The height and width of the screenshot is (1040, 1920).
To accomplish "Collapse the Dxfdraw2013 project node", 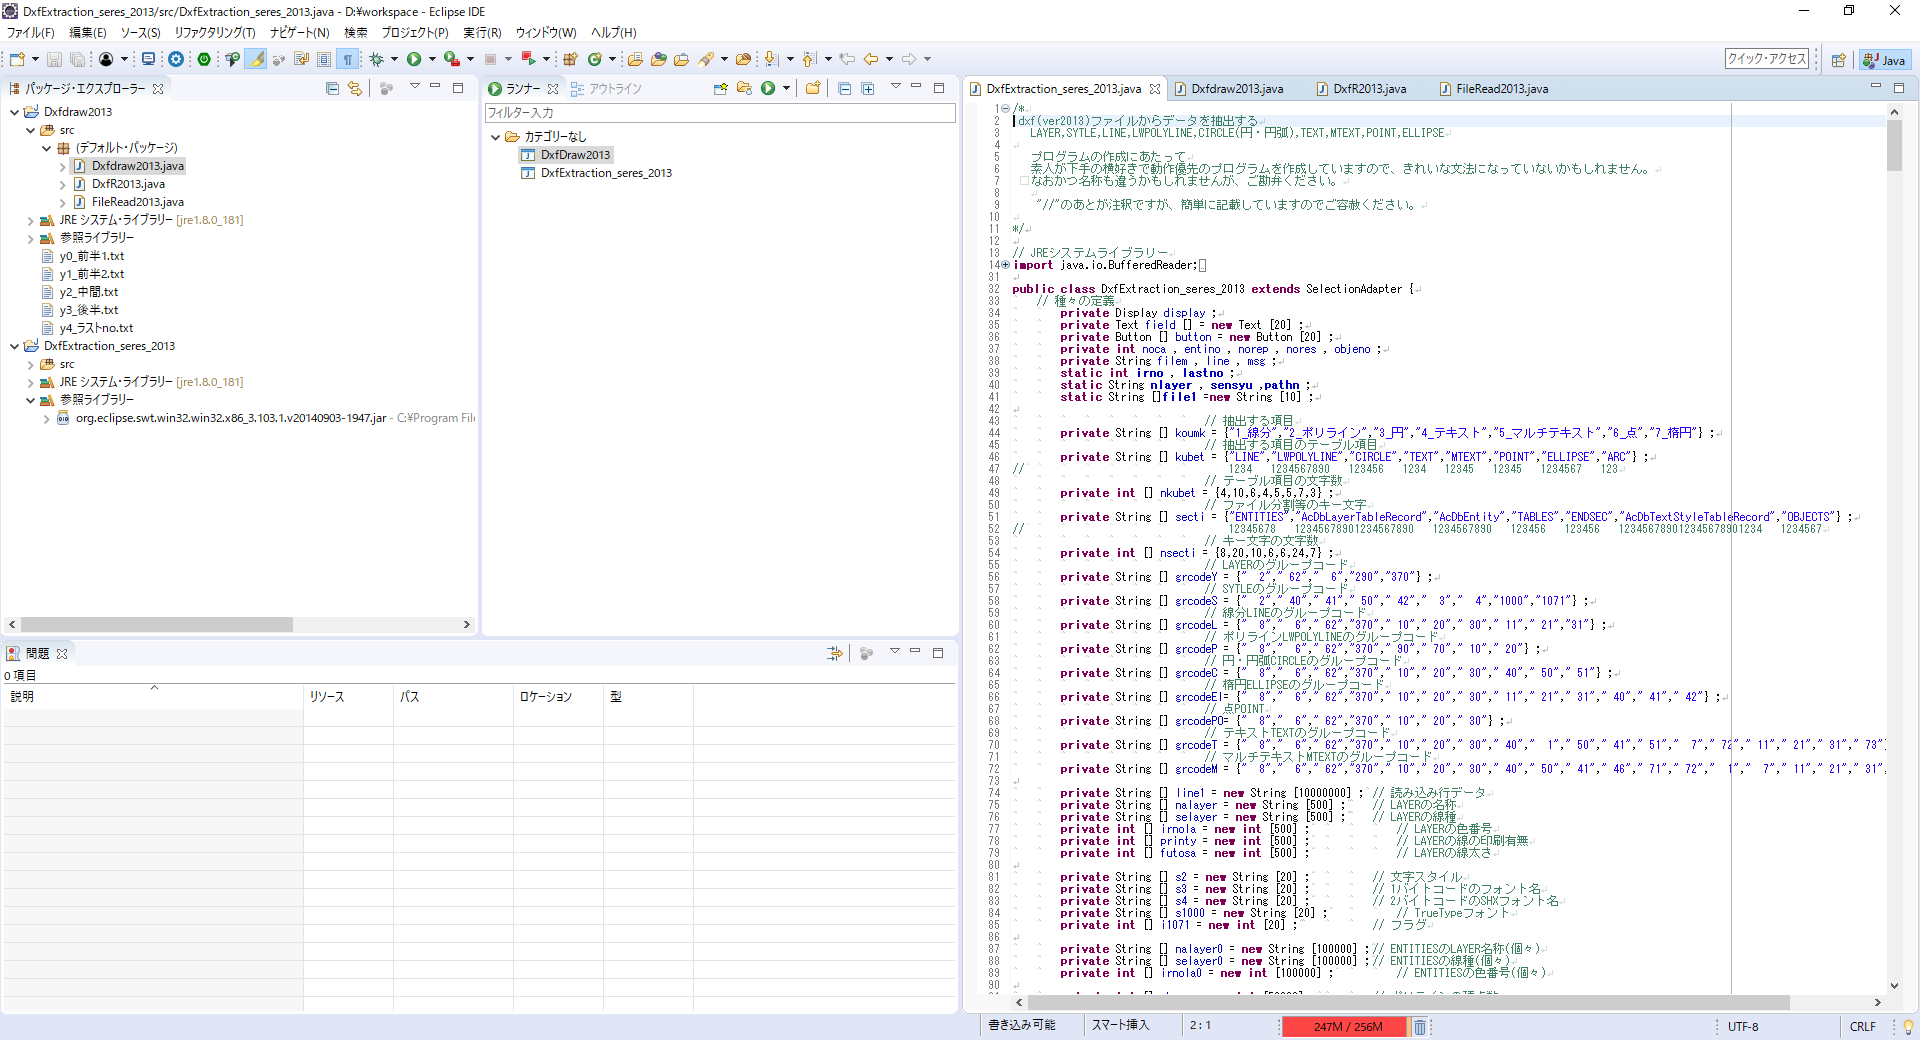I will [x=14, y=112].
